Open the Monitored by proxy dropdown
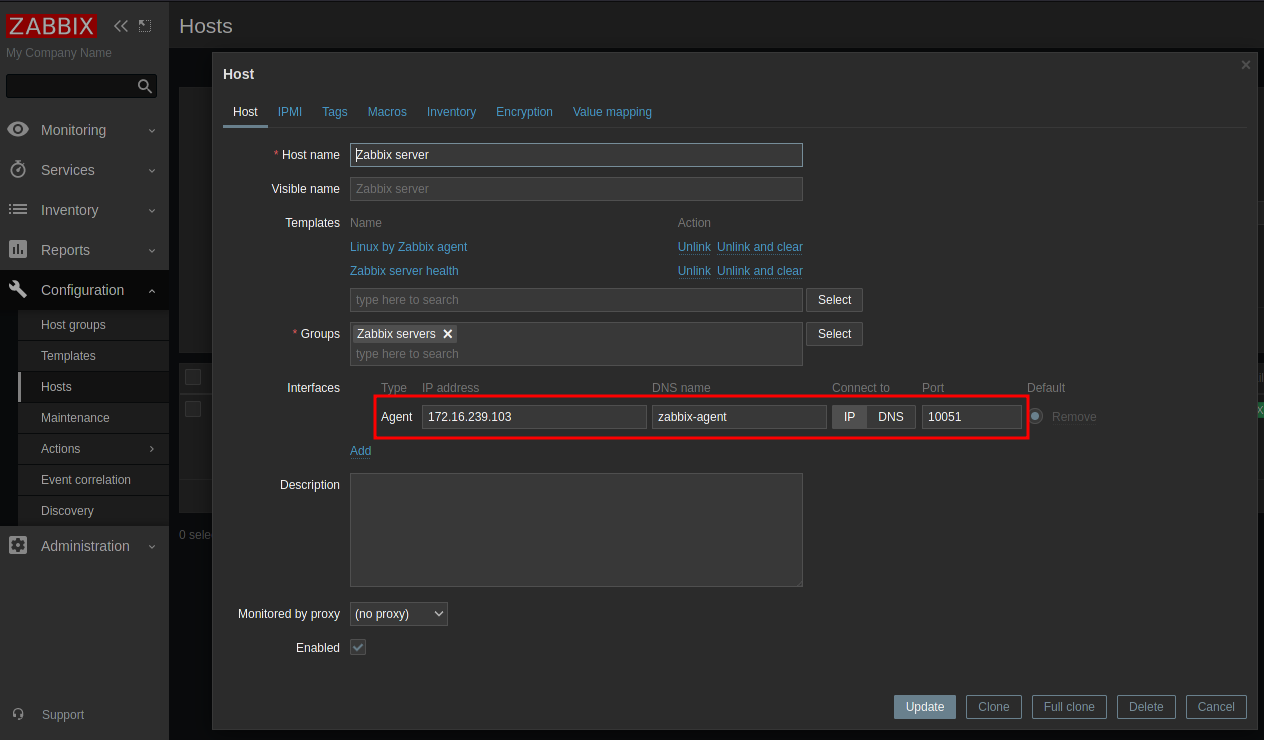The width and height of the screenshot is (1264, 740). 399,614
